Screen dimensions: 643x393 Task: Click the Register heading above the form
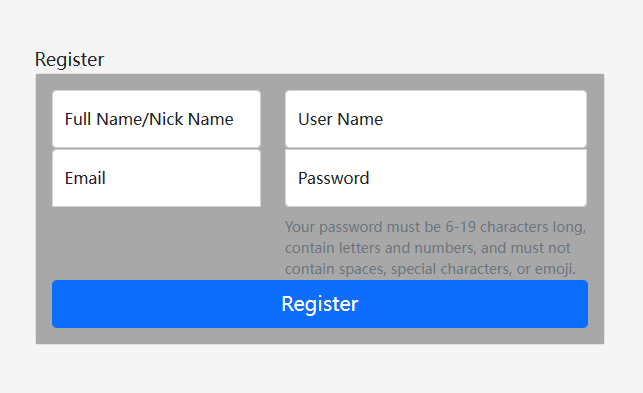[x=69, y=59]
